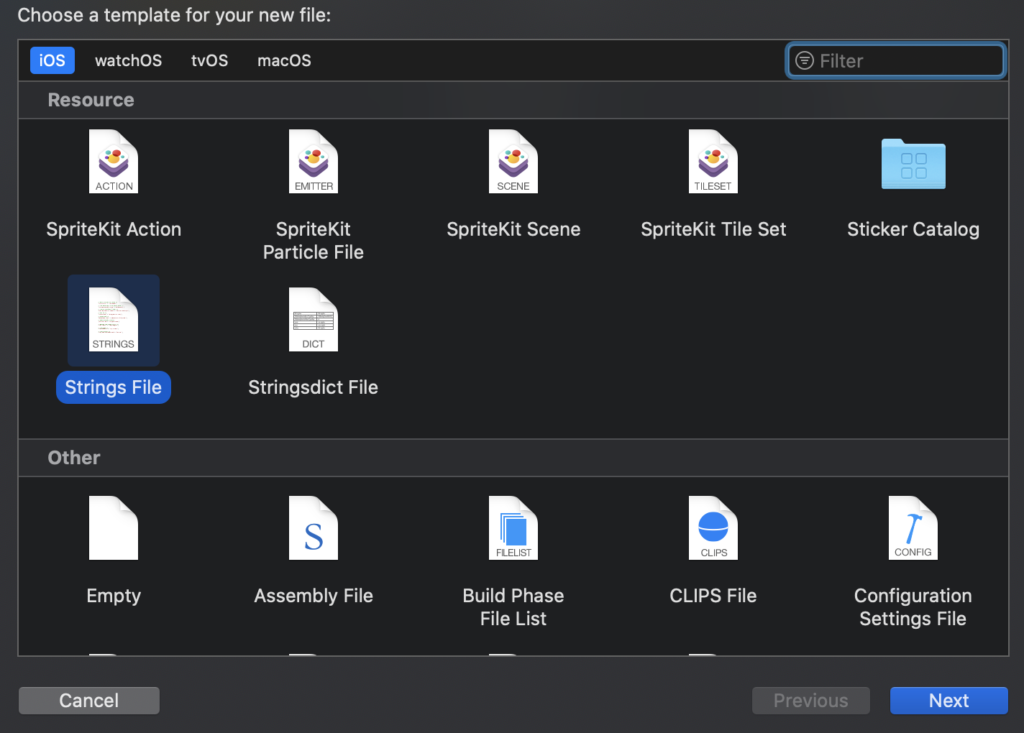This screenshot has width=1024, height=733.
Task: Click the Cancel button
Action: click(x=89, y=700)
